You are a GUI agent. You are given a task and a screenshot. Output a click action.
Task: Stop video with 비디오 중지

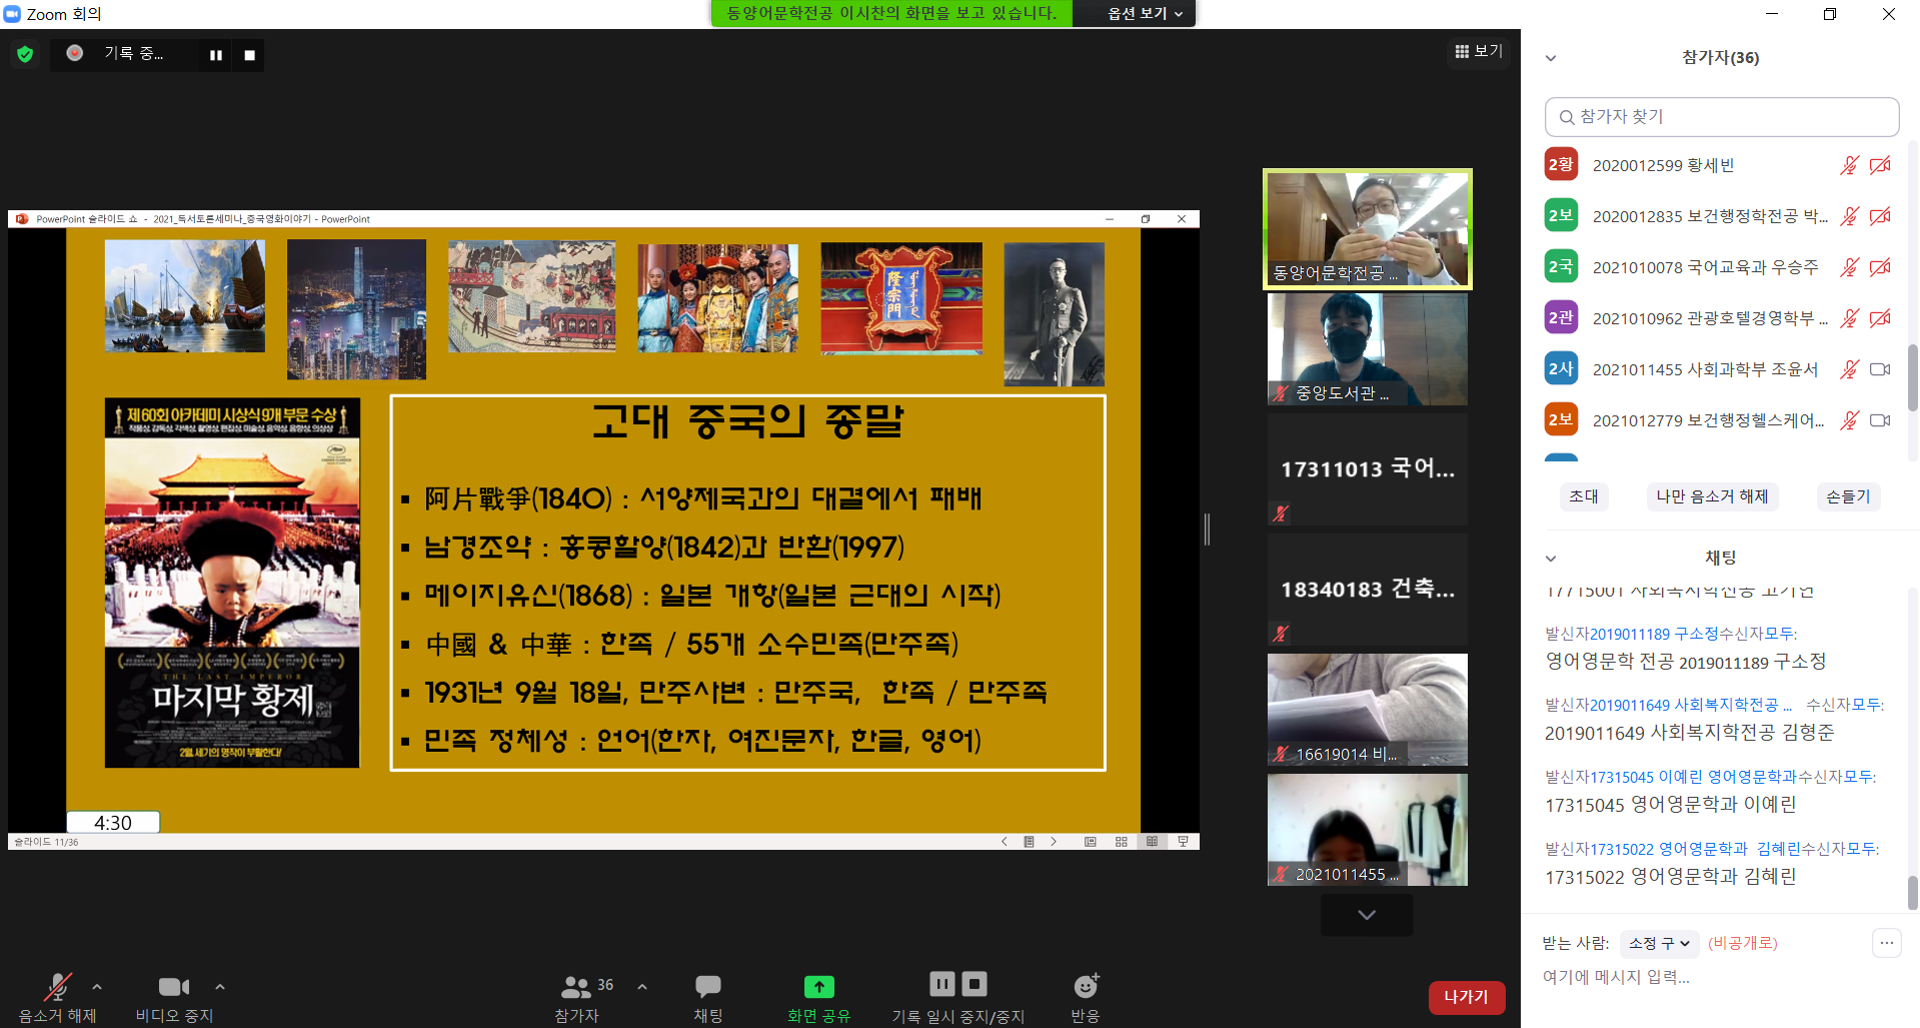[x=174, y=997]
